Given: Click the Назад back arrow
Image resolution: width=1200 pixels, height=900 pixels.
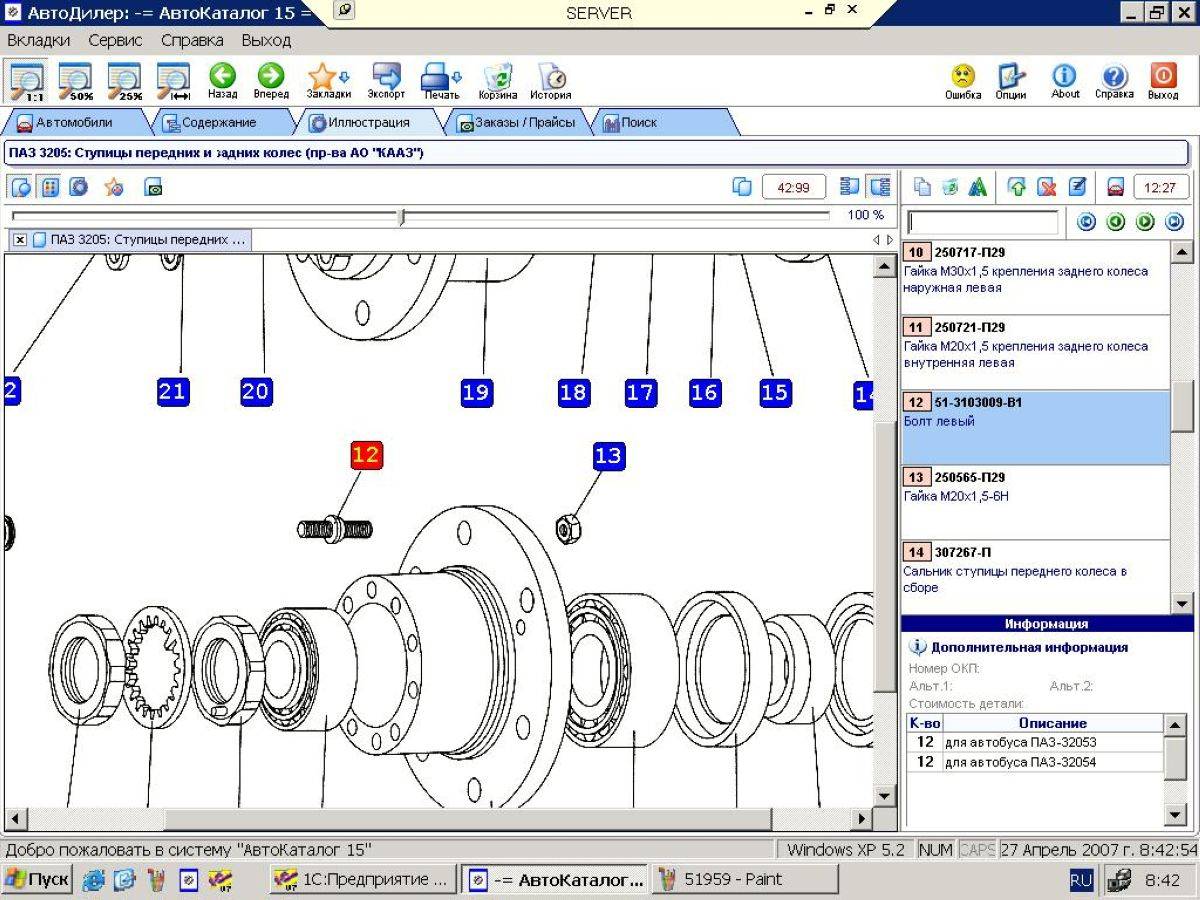Looking at the screenshot, I should tap(222, 81).
